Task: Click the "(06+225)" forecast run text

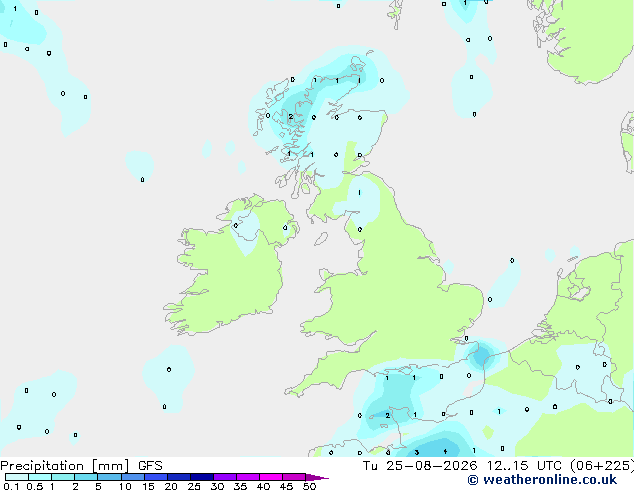Action: click(602, 466)
